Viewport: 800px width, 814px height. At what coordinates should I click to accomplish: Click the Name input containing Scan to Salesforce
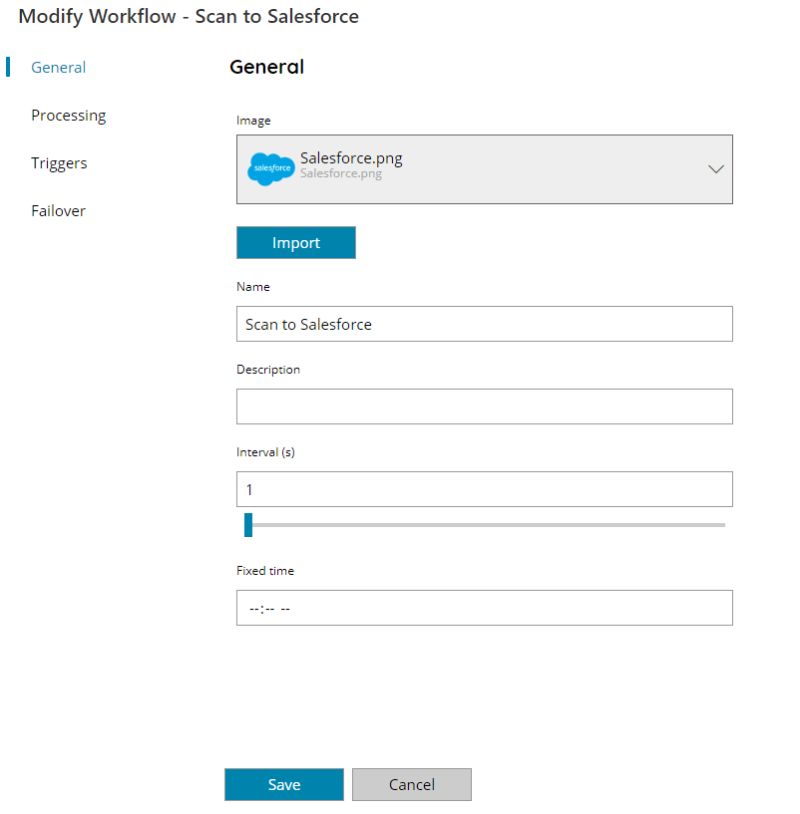pyautogui.click(x=484, y=322)
